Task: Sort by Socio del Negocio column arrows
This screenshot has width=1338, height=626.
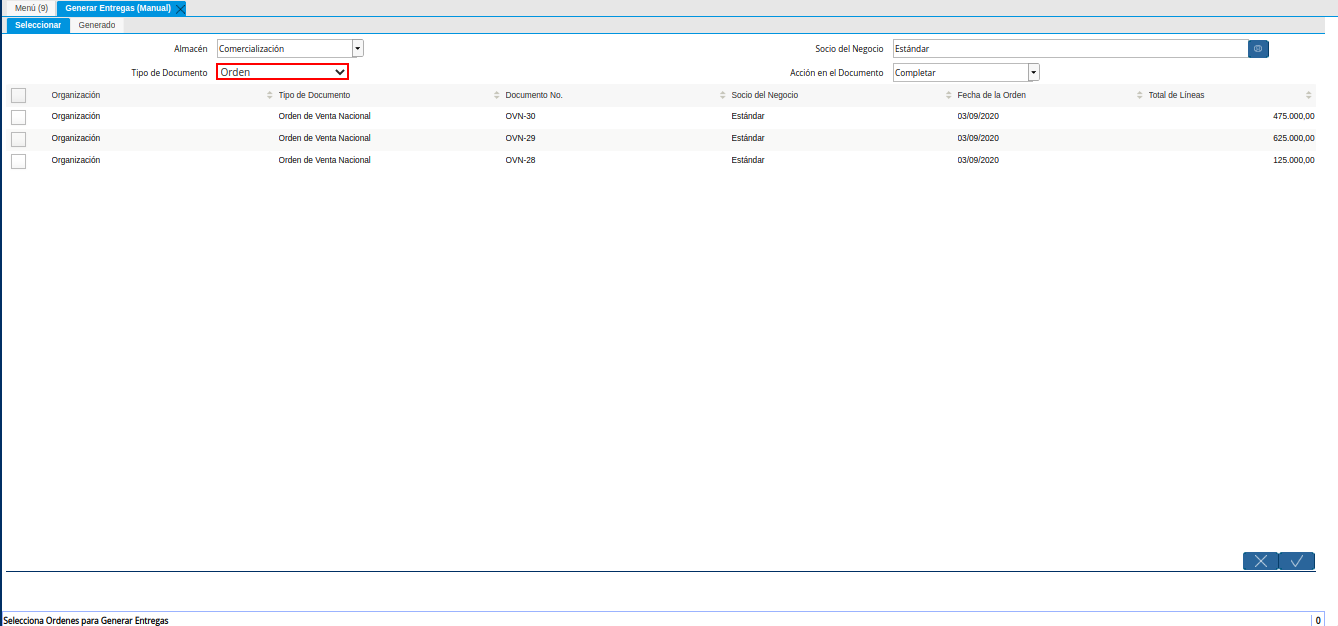Action: [x=948, y=95]
